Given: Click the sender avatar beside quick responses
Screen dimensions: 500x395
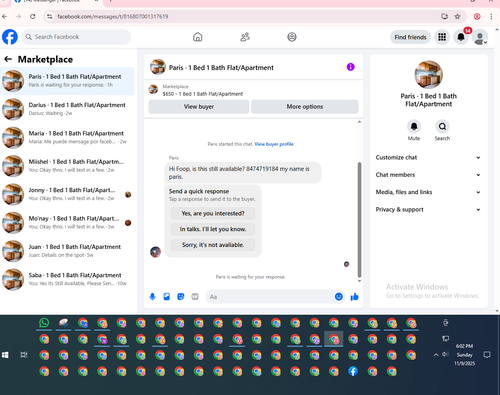Looking at the screenshot, I should coord(156,252).
